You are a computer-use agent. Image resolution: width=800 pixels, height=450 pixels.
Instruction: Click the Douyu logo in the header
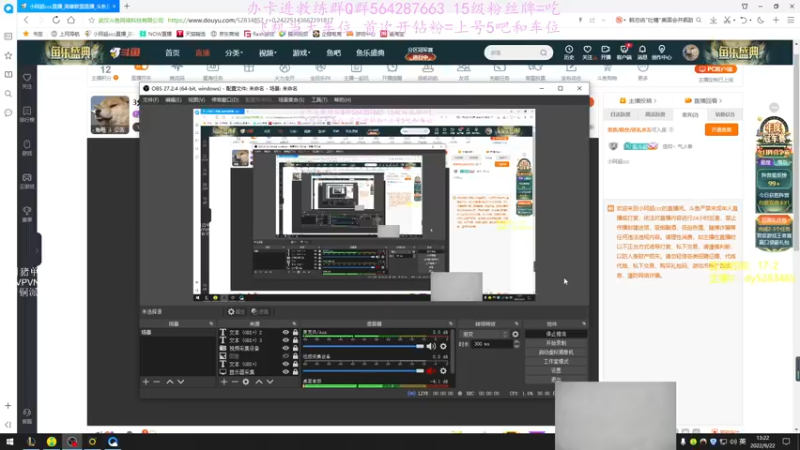(x=125, y=52)
